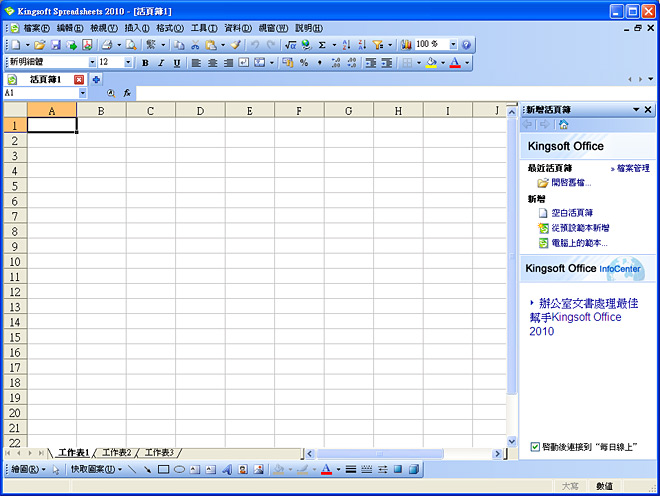
Task: Open the 插入(I) menu
Action: pyautogui.click(x=137, y=28)
